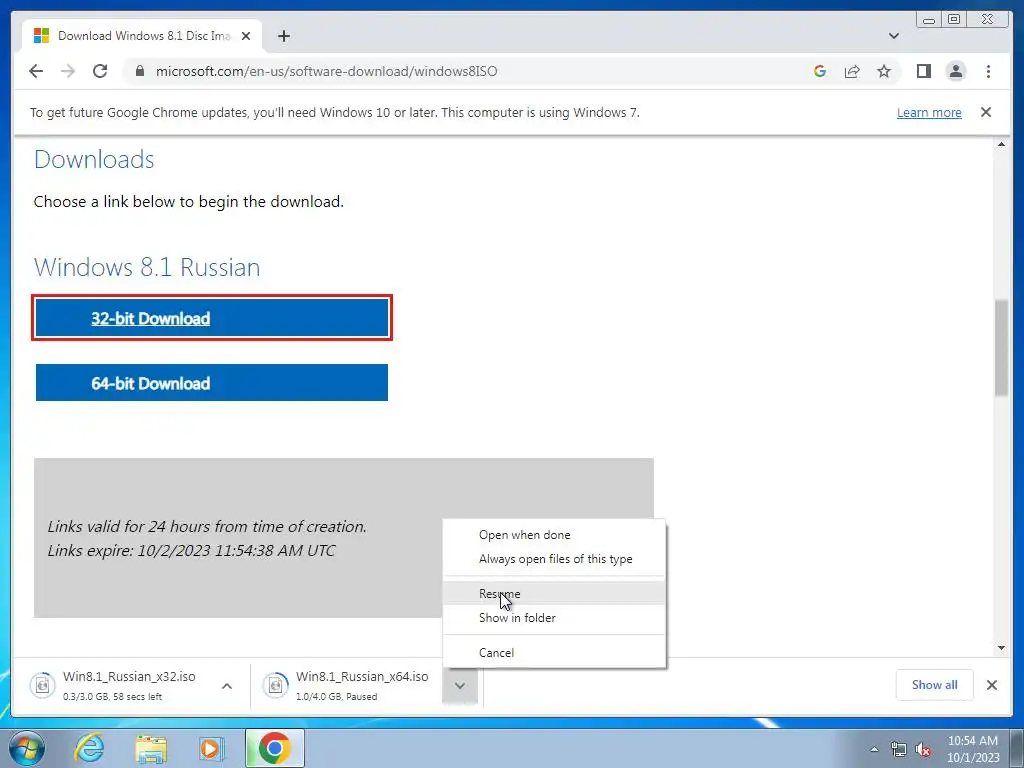Click the forward navigation arrow
This screenshot has height=768, width=1024.
pyautogui.click(x=68, y=71)
